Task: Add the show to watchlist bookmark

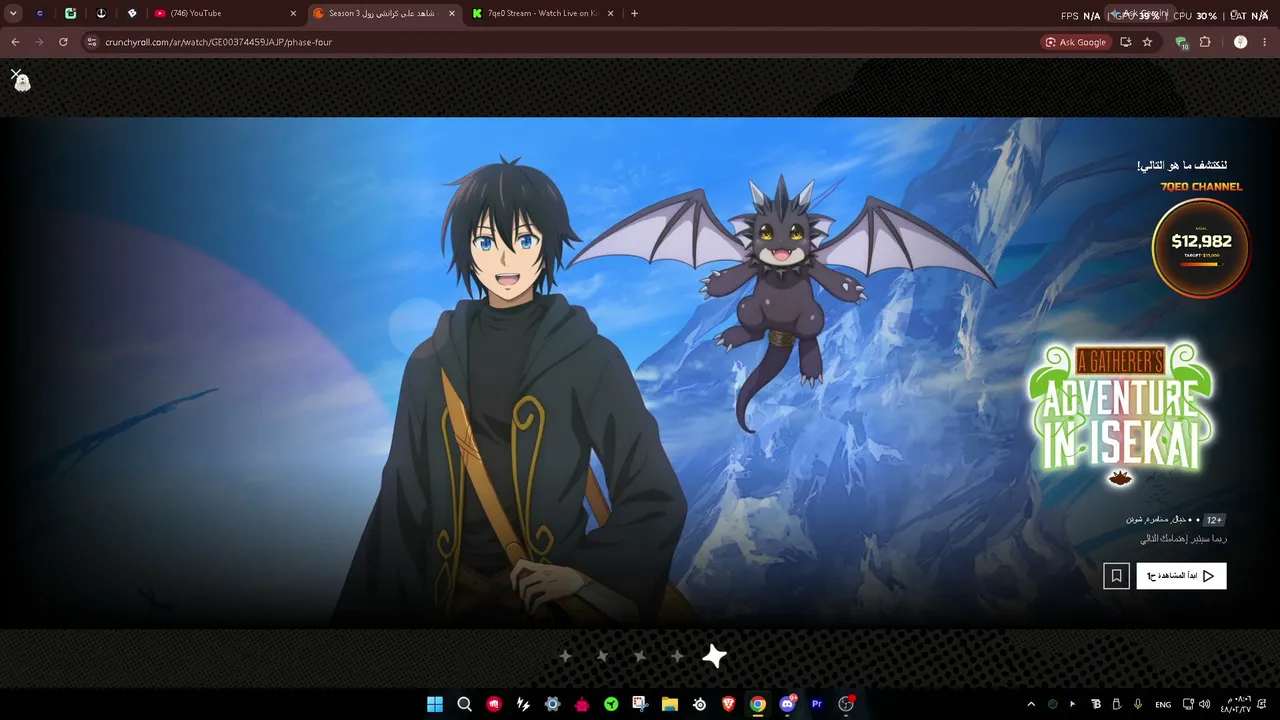Action: point(1116,576)
